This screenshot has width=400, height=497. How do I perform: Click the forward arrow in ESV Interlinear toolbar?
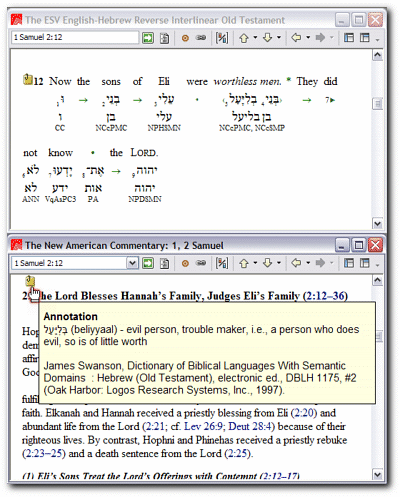pyautogui.click(x=320, y=37)
